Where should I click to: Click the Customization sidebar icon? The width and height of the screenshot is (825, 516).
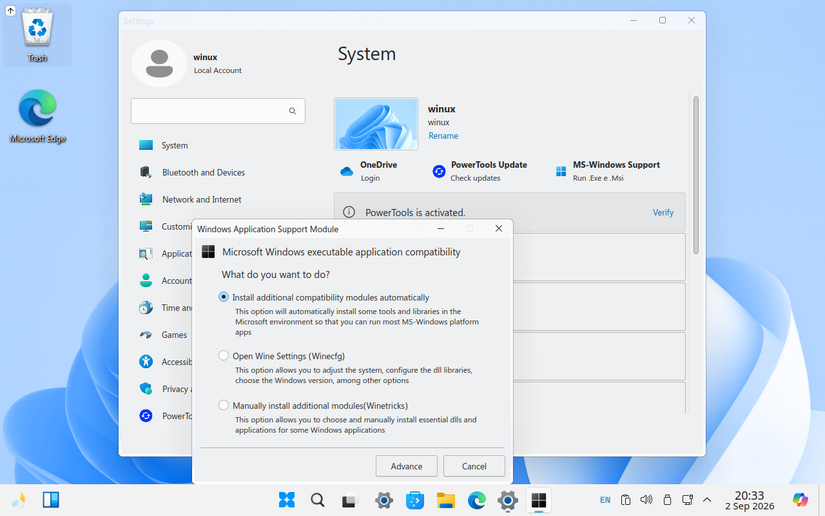[146, 226]
